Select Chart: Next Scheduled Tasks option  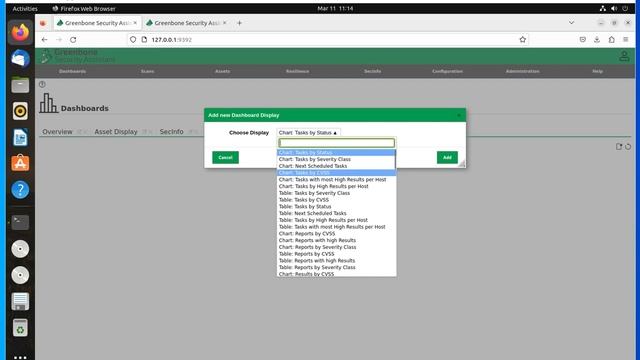click(336, 166)
